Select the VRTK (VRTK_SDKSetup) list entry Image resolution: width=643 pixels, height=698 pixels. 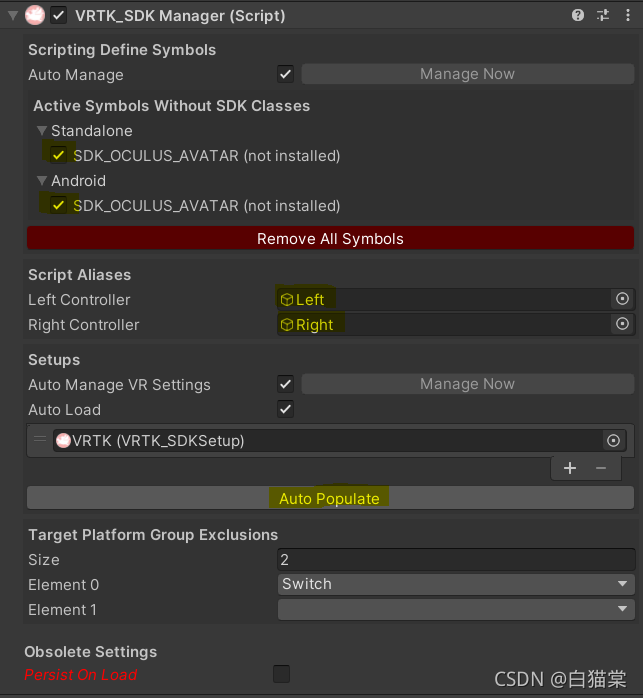tap(339, 441)
